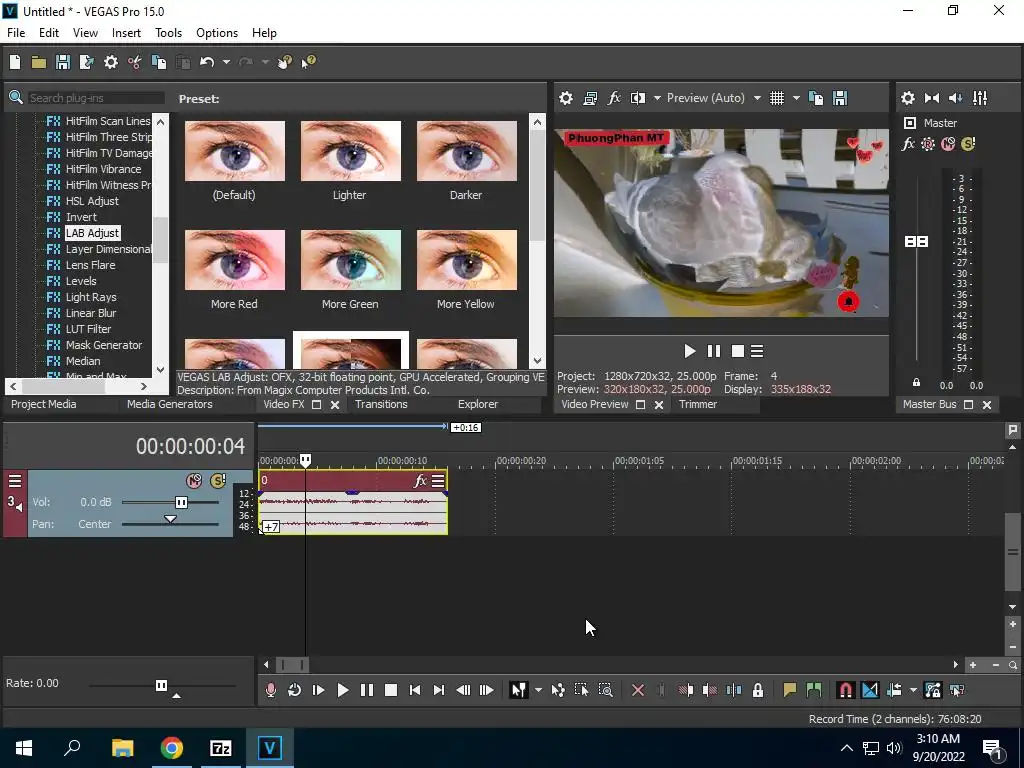Toggle Master bus solo icon
The image size is (1024, 768).
pyautogui.click(x=968, y=144)
